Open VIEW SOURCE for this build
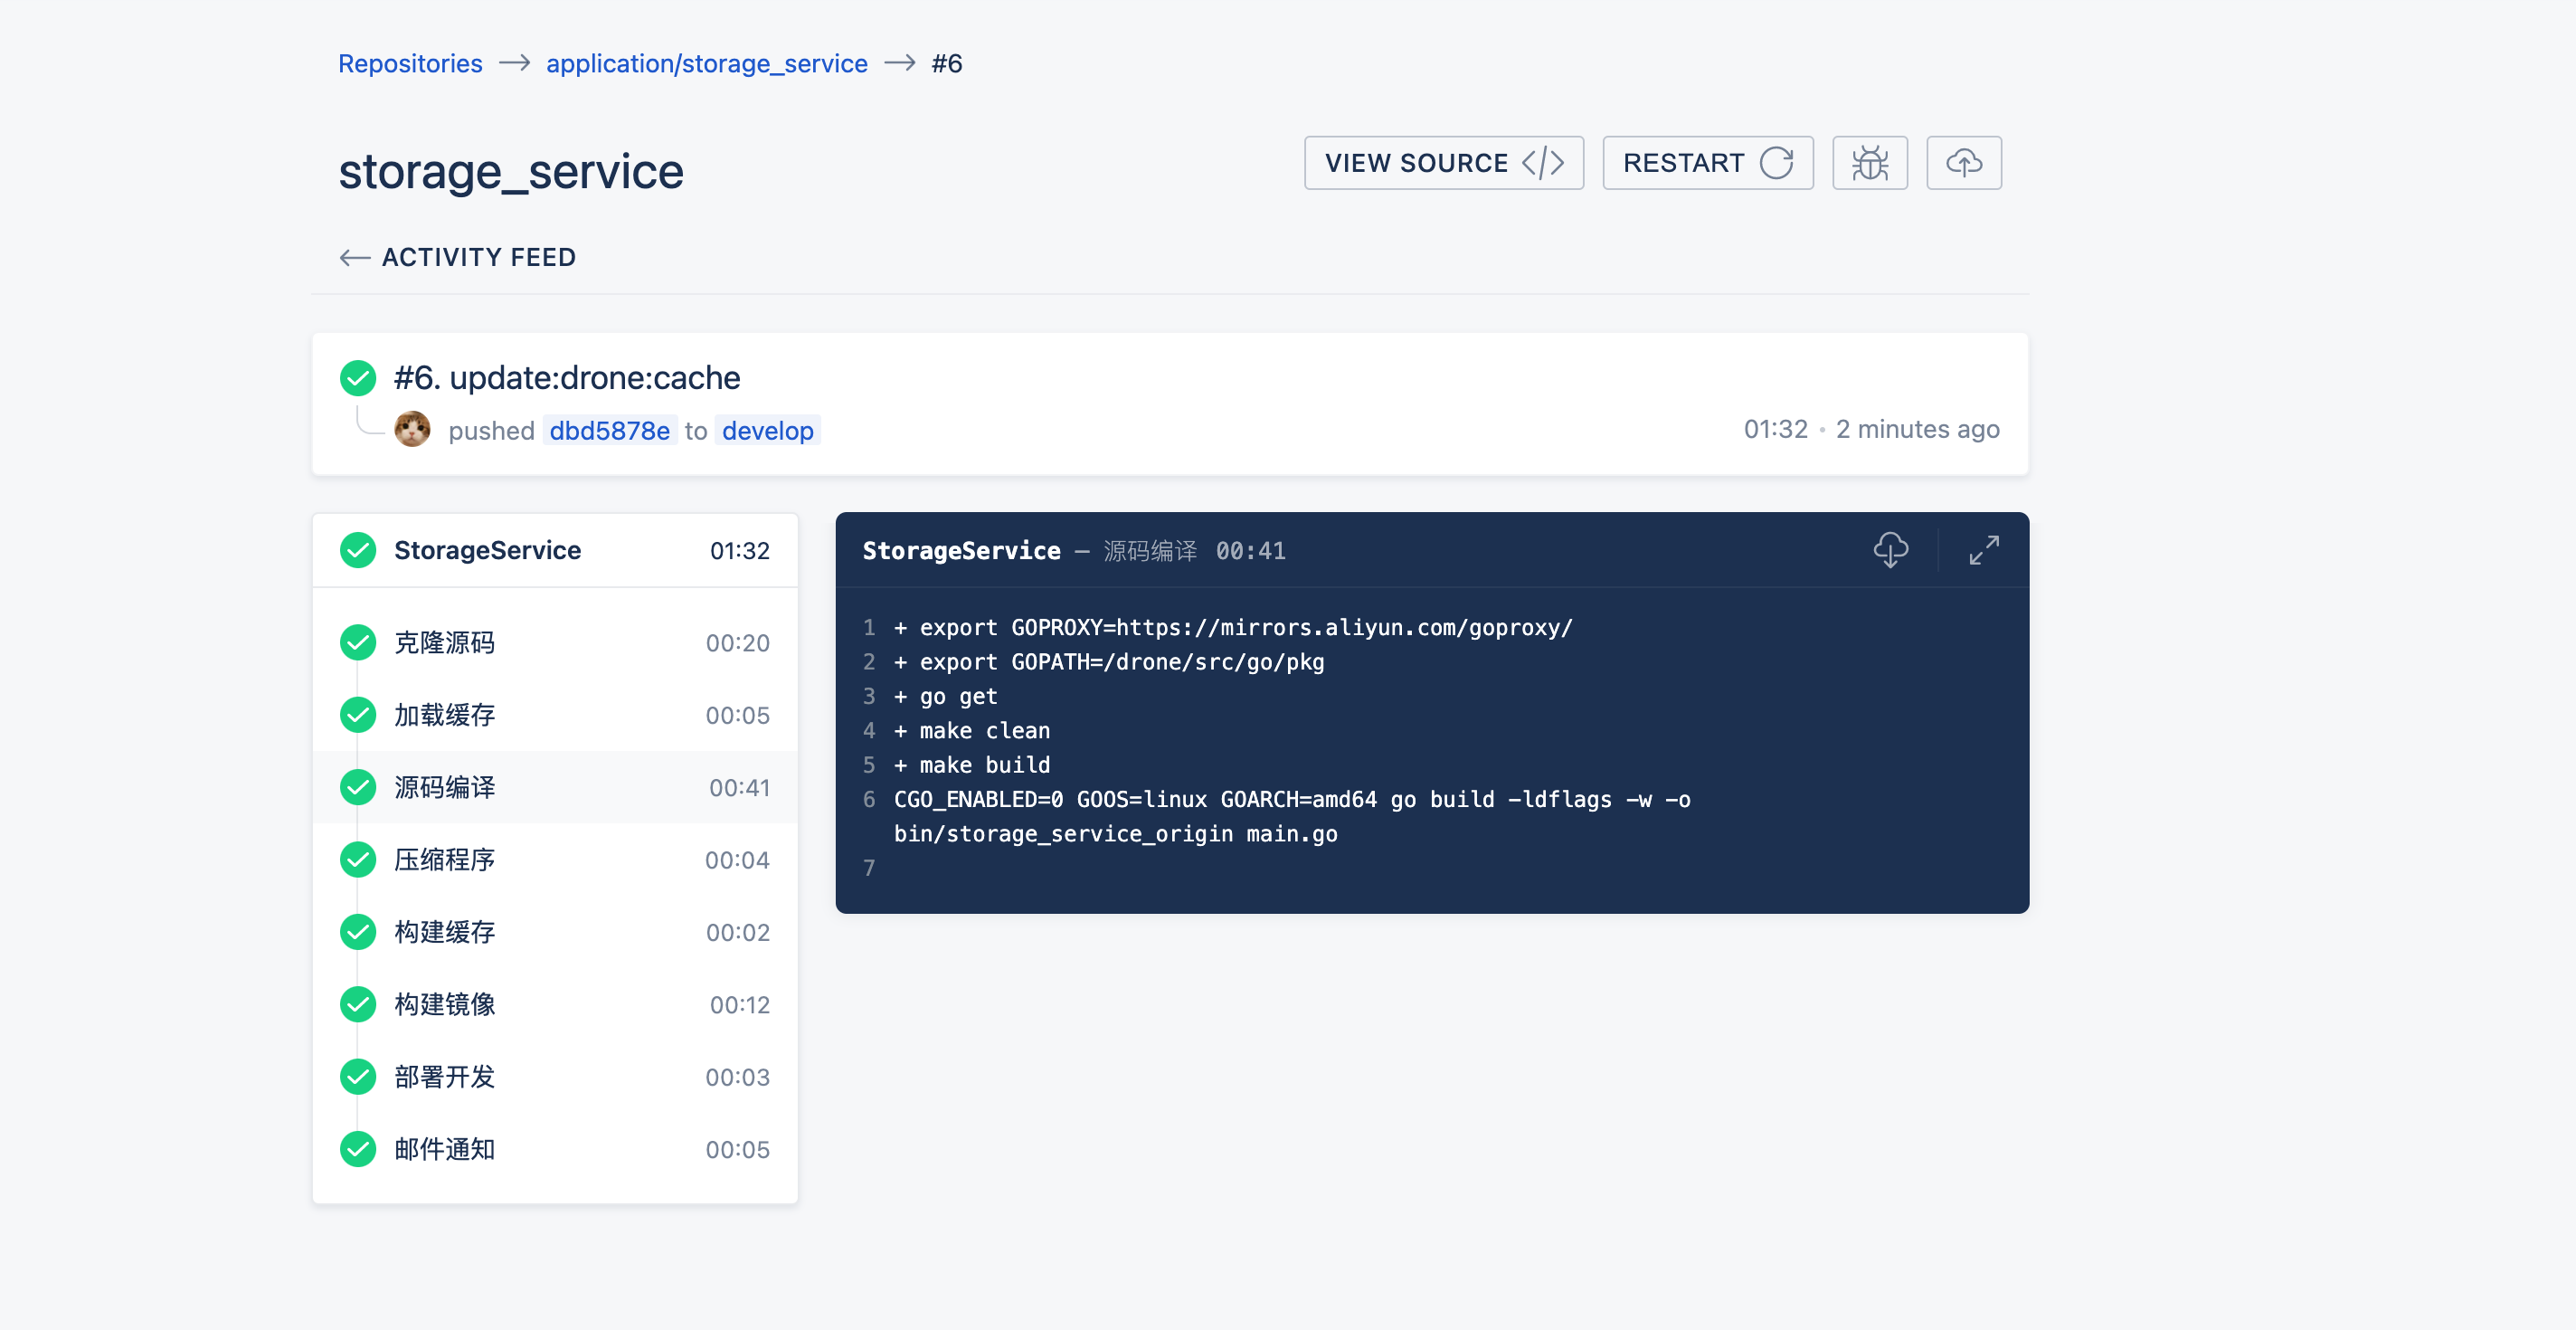Screen dimensions: 2576x1330 [1443, 163]
